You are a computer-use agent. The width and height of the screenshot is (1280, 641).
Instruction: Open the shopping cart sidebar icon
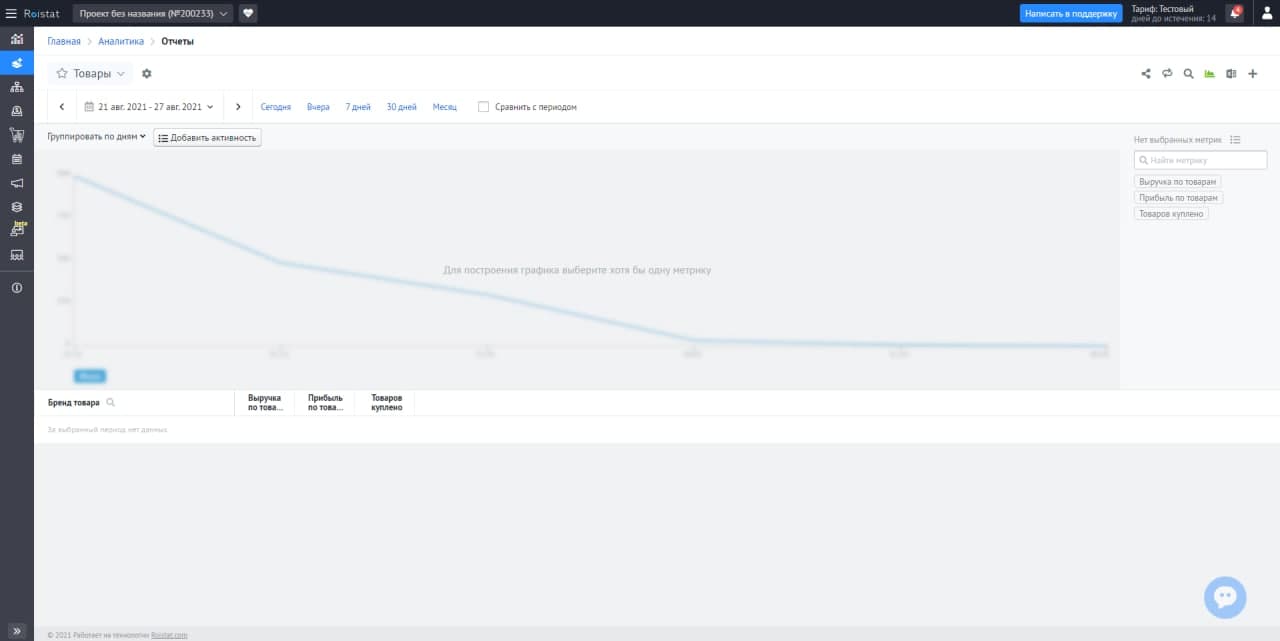pyautogui.click(x=17, y=135)
